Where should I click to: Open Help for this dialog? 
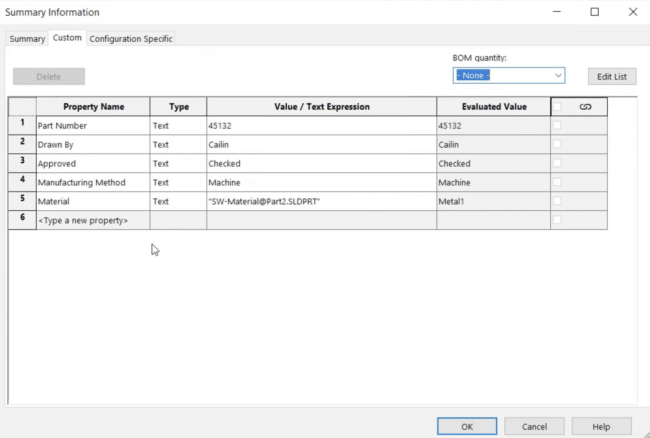click(601, 426)
